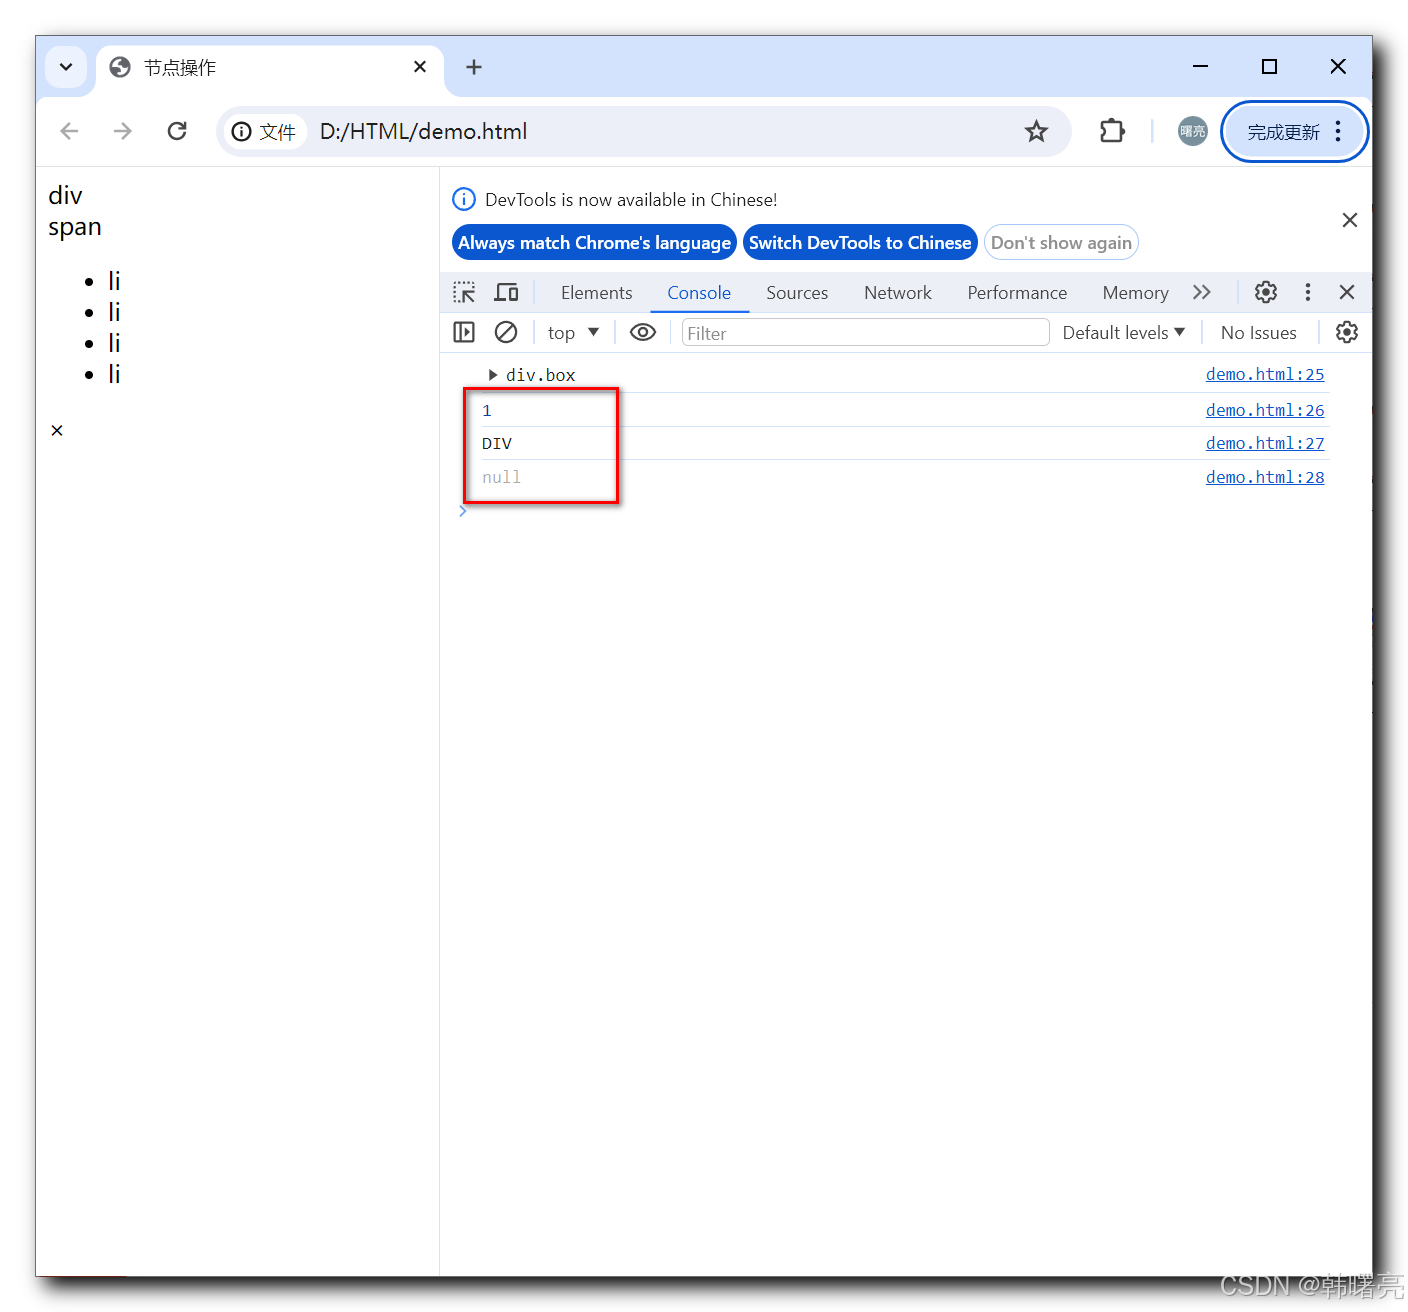Viewport: 1408px width, 1312px height.
Task: Close the 节点操作 tab
Action: [x=420, y=67]
